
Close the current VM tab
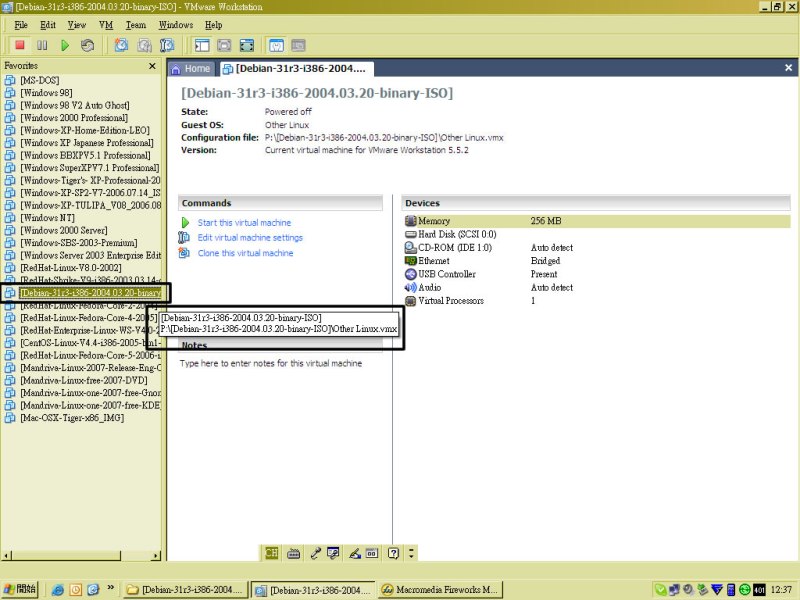(x=788, y=67)
